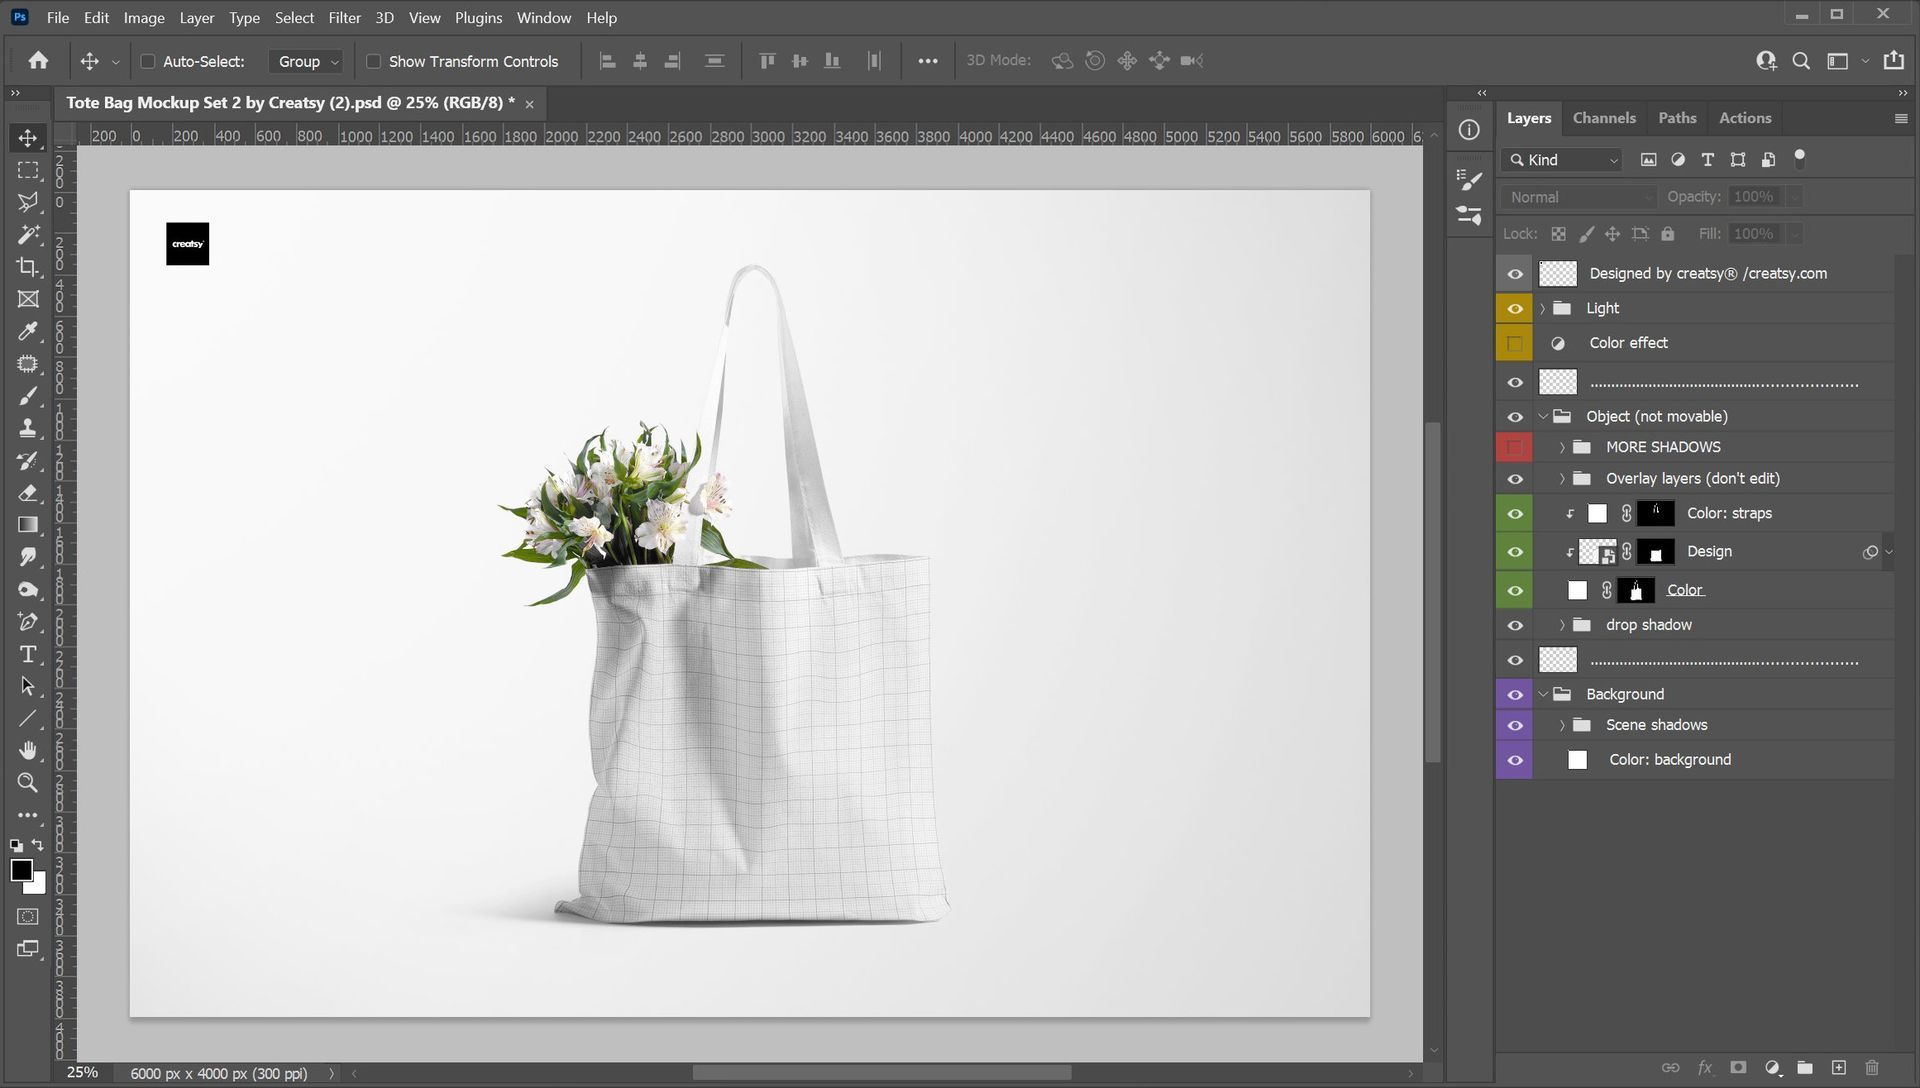The image size is (1920, 1088).
Task: Open the Share icon at top right
Action: click(x=1893, y=61)
